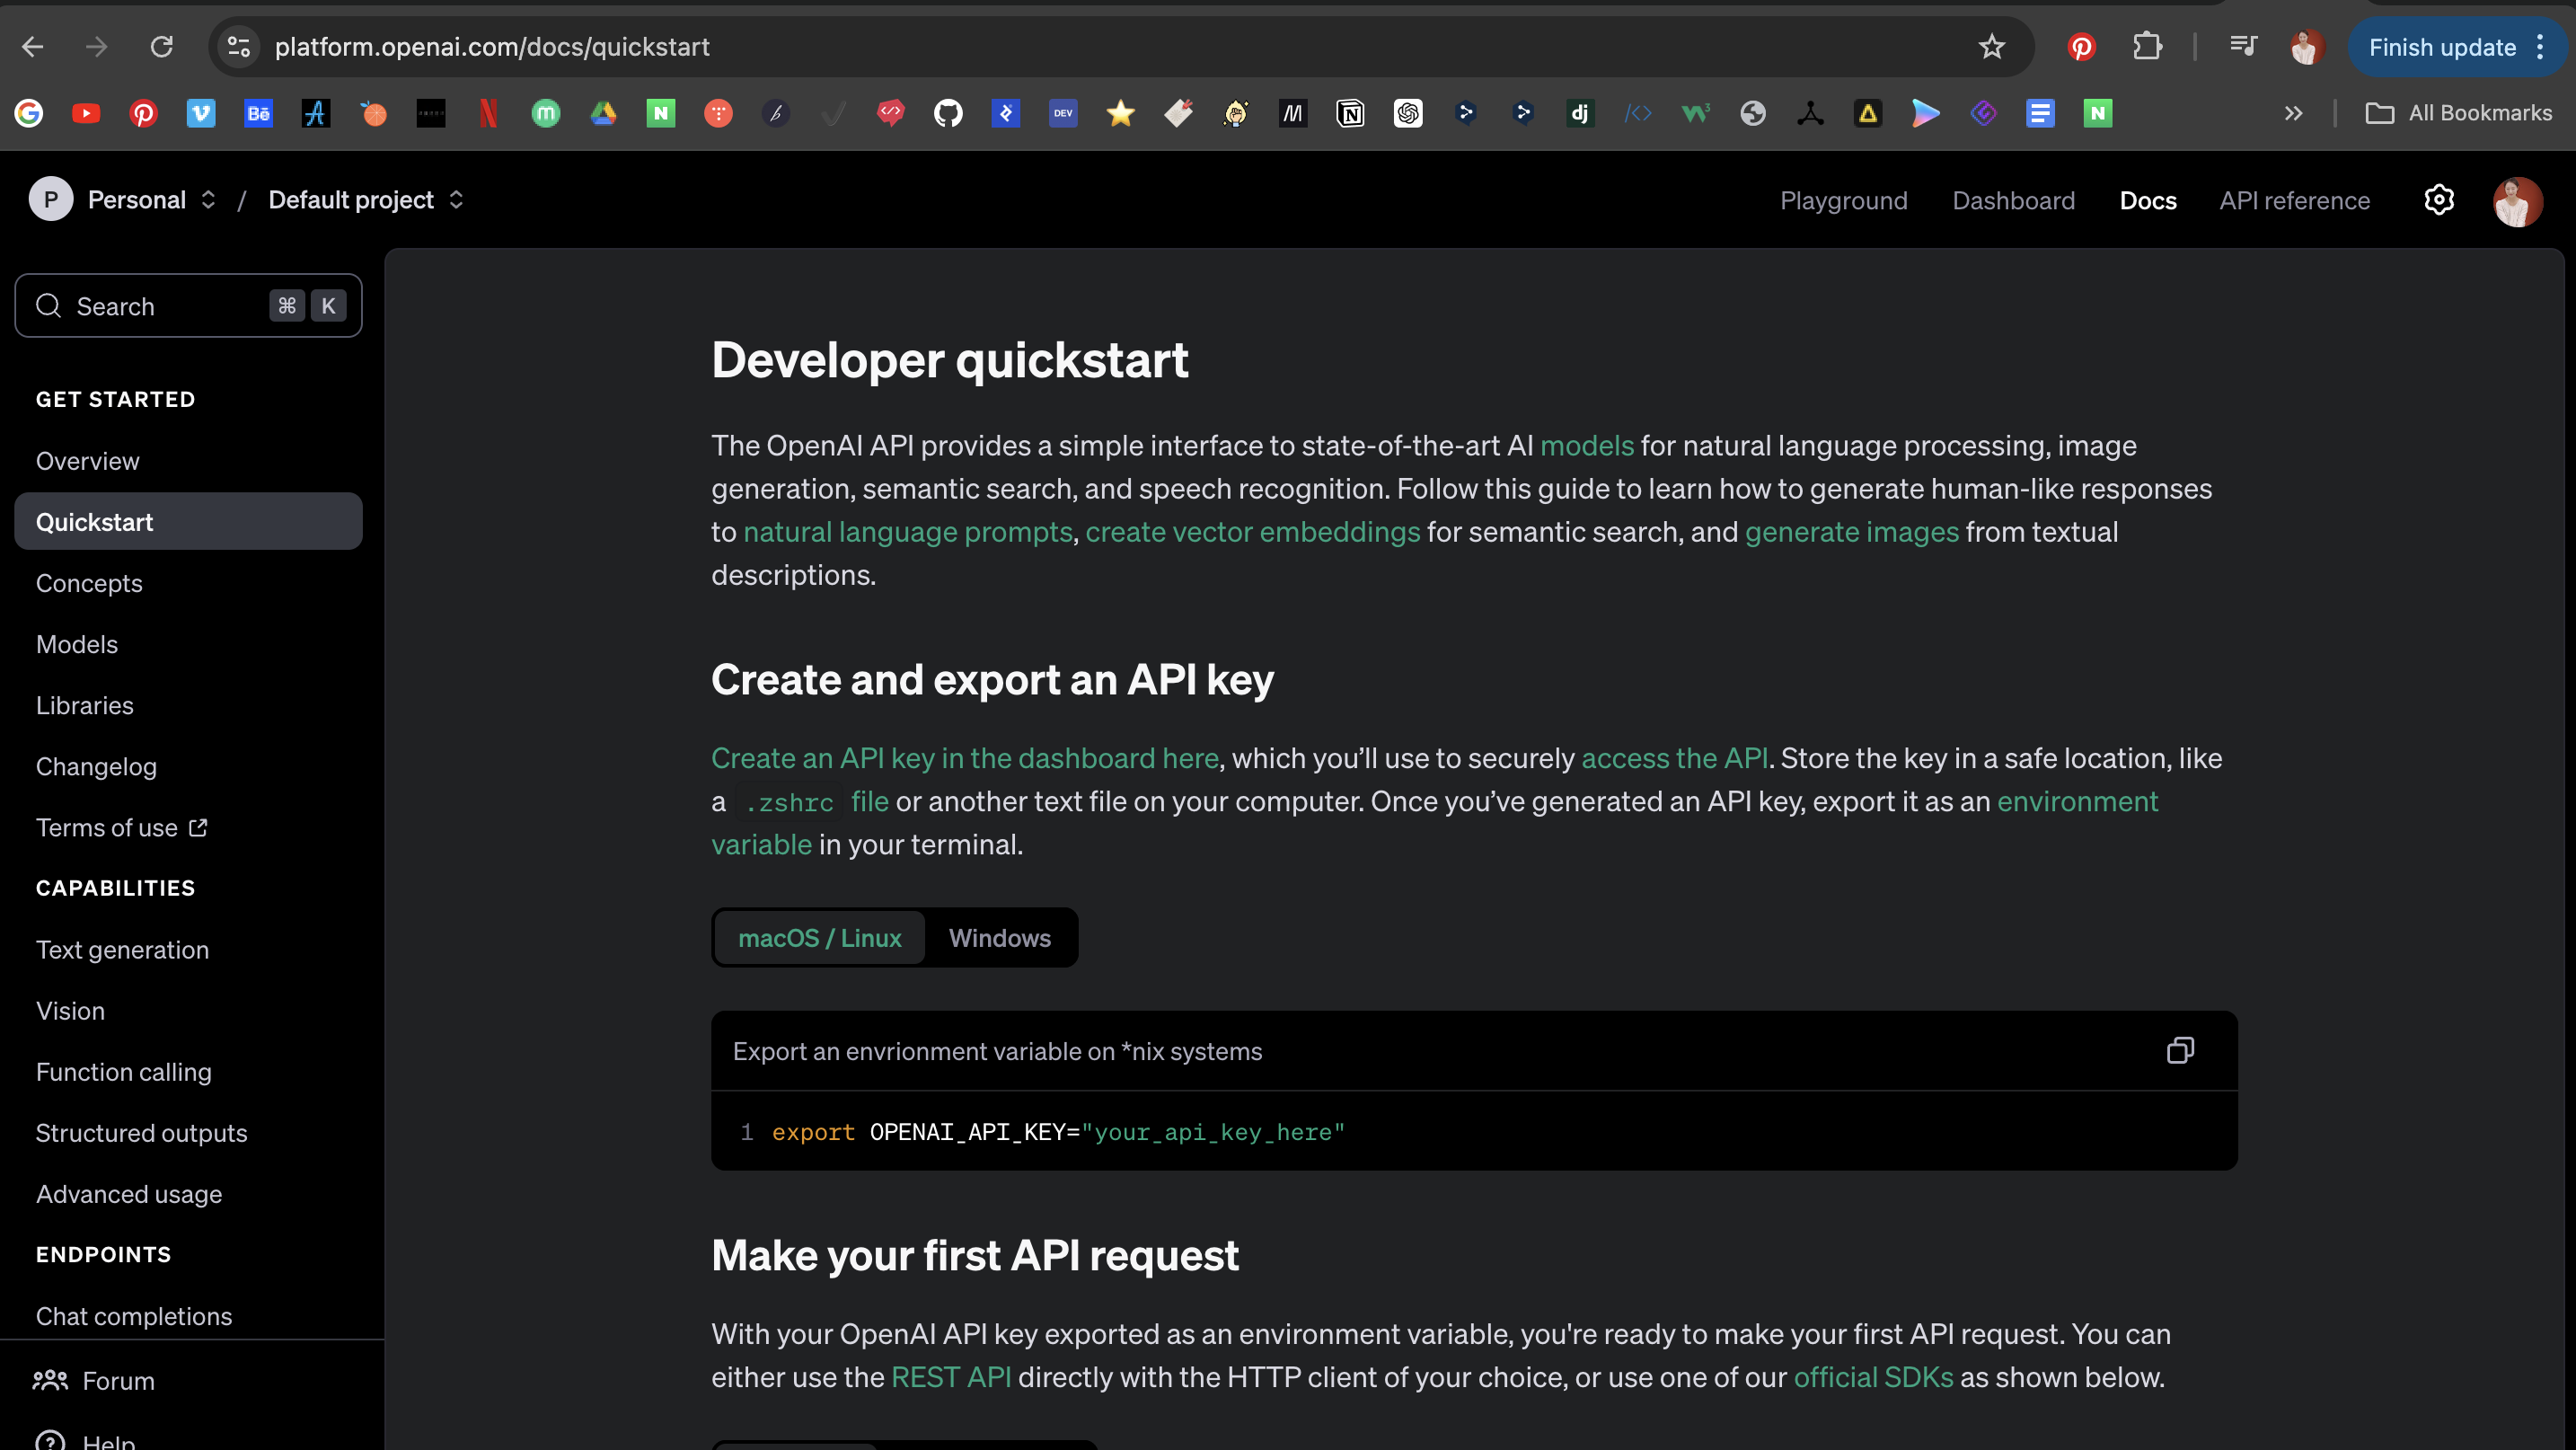This screenshot has width=2576, height=1450.
Task: Open the Notion bookmark icon
Action: (x=1350, y=113)
